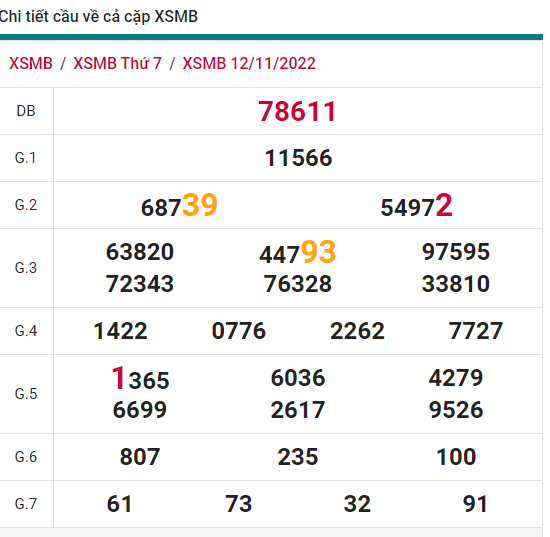The width and height of the screenshot is (550, 537).
Task: Click the G.1 result 11566
Action: pyautogui.click(x=298, y=158)
